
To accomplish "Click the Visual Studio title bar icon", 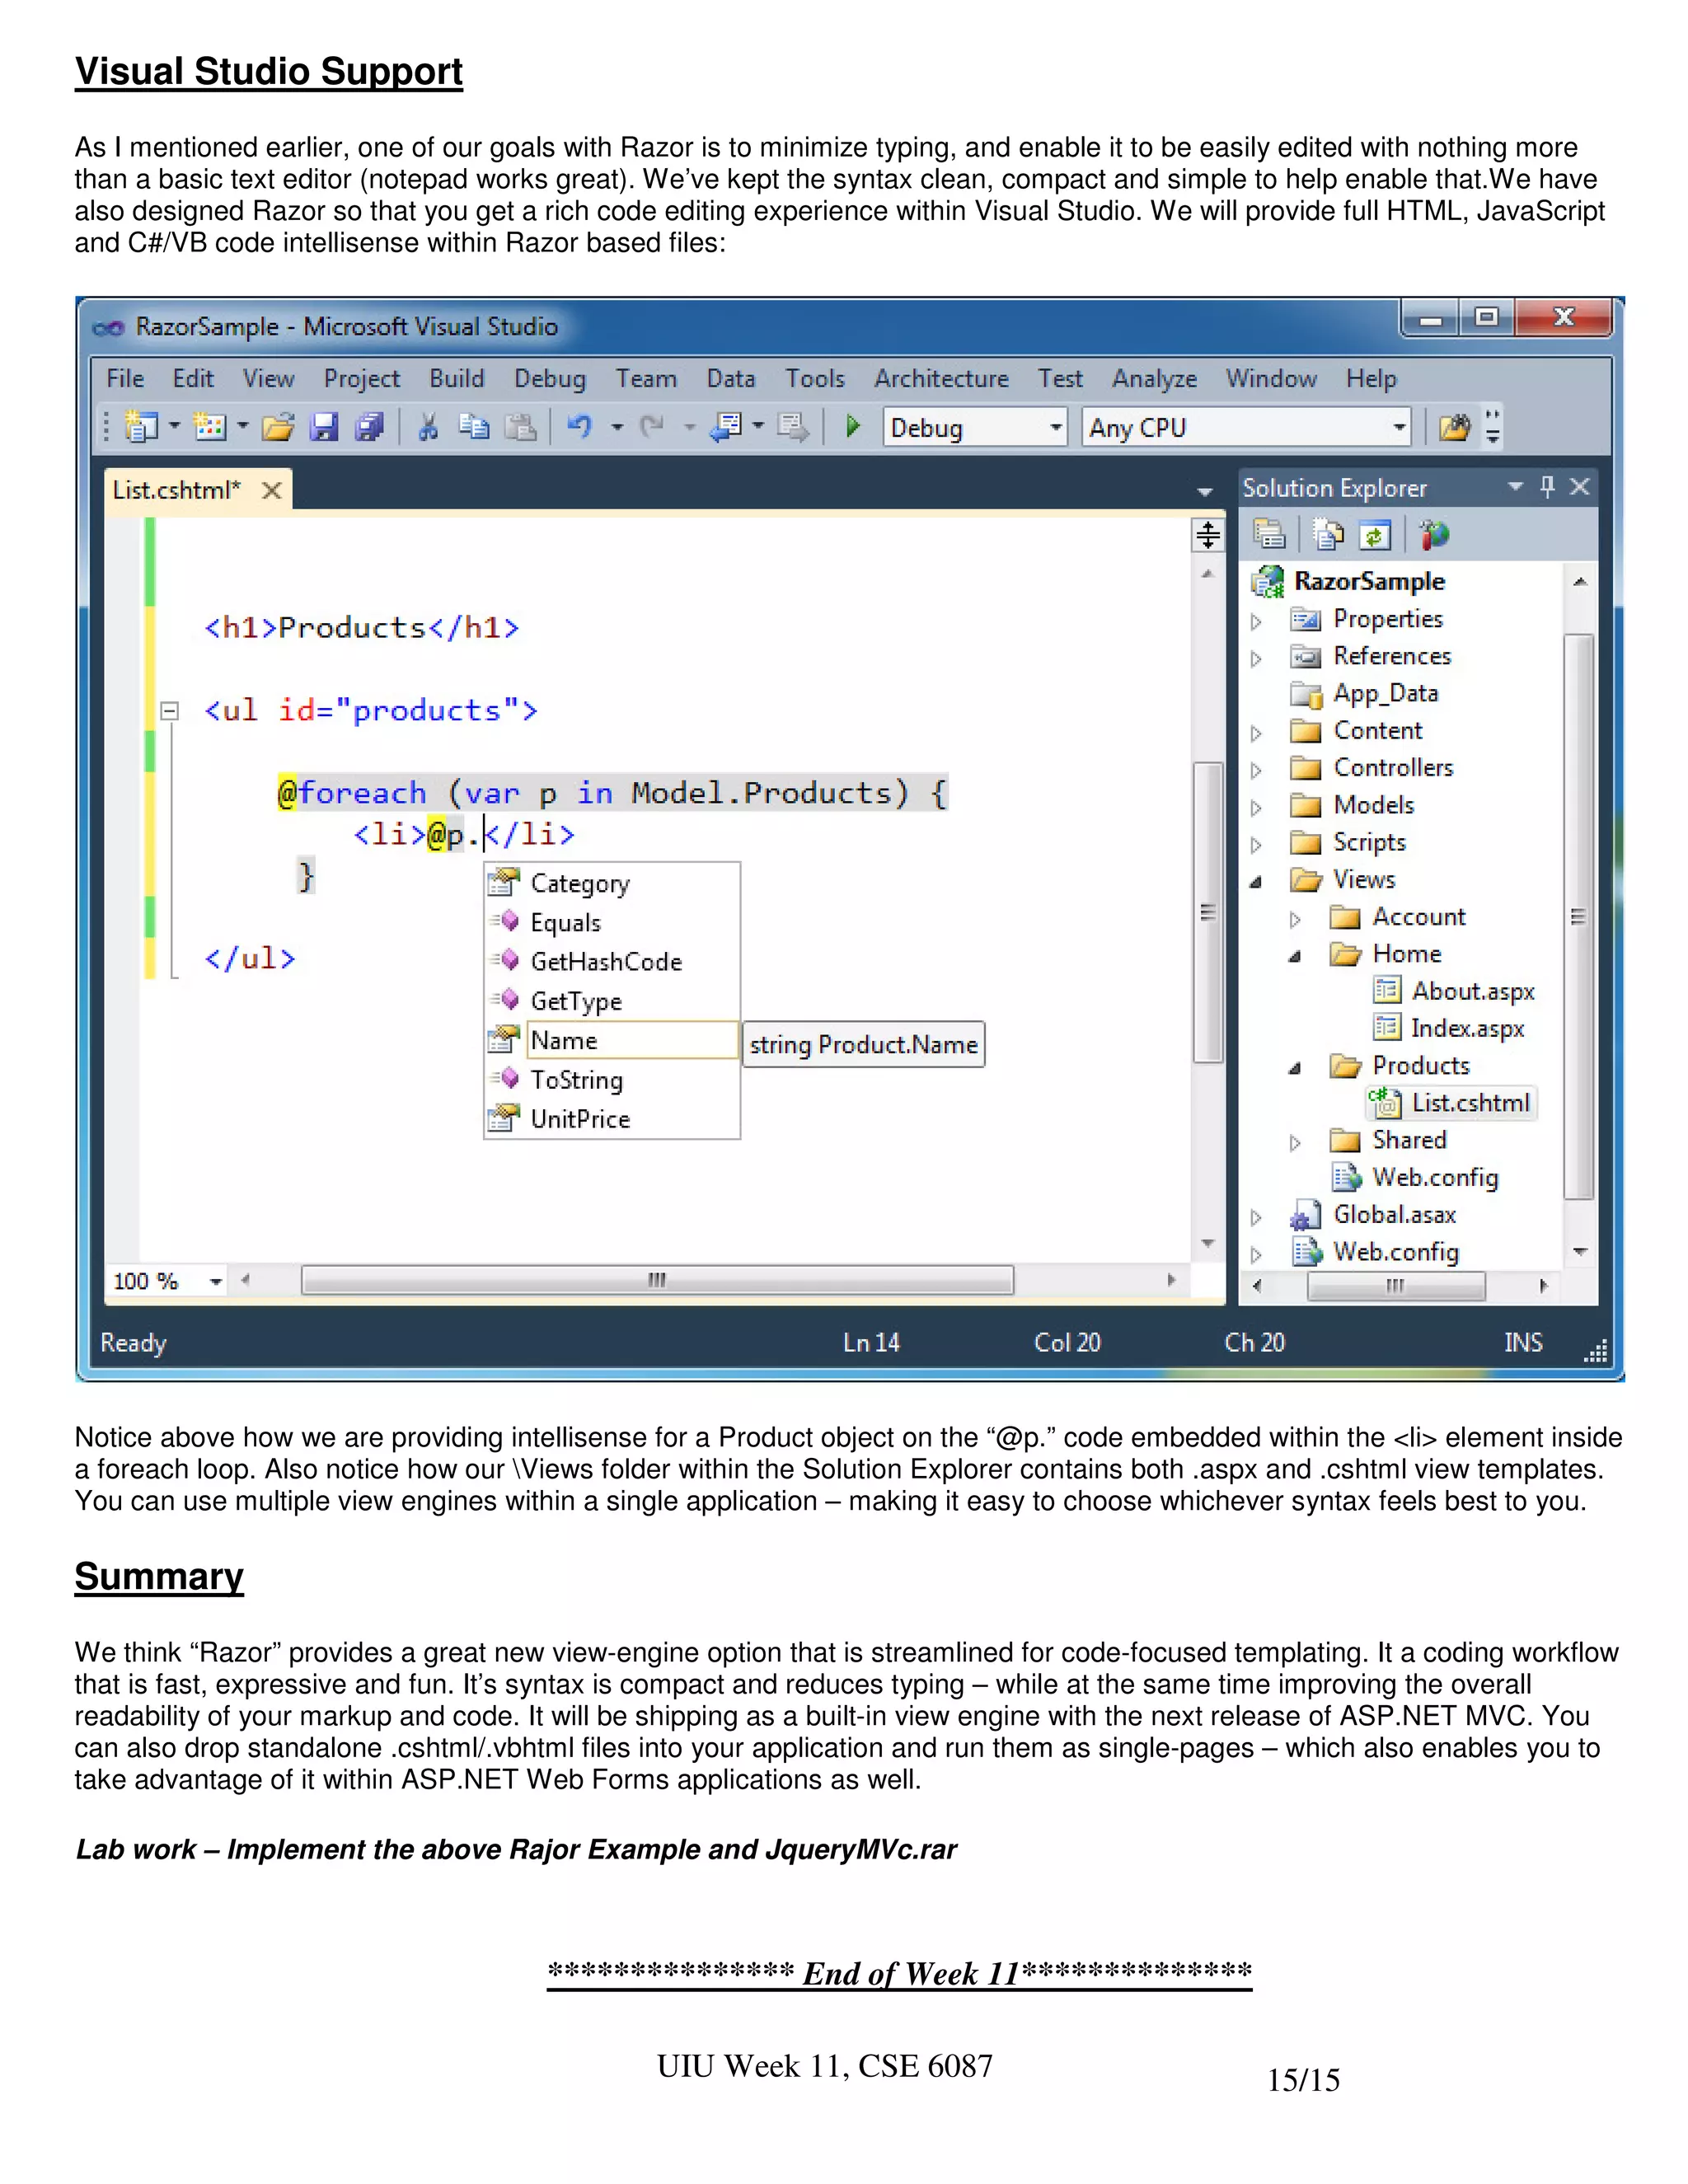I will tap(108, 327).
